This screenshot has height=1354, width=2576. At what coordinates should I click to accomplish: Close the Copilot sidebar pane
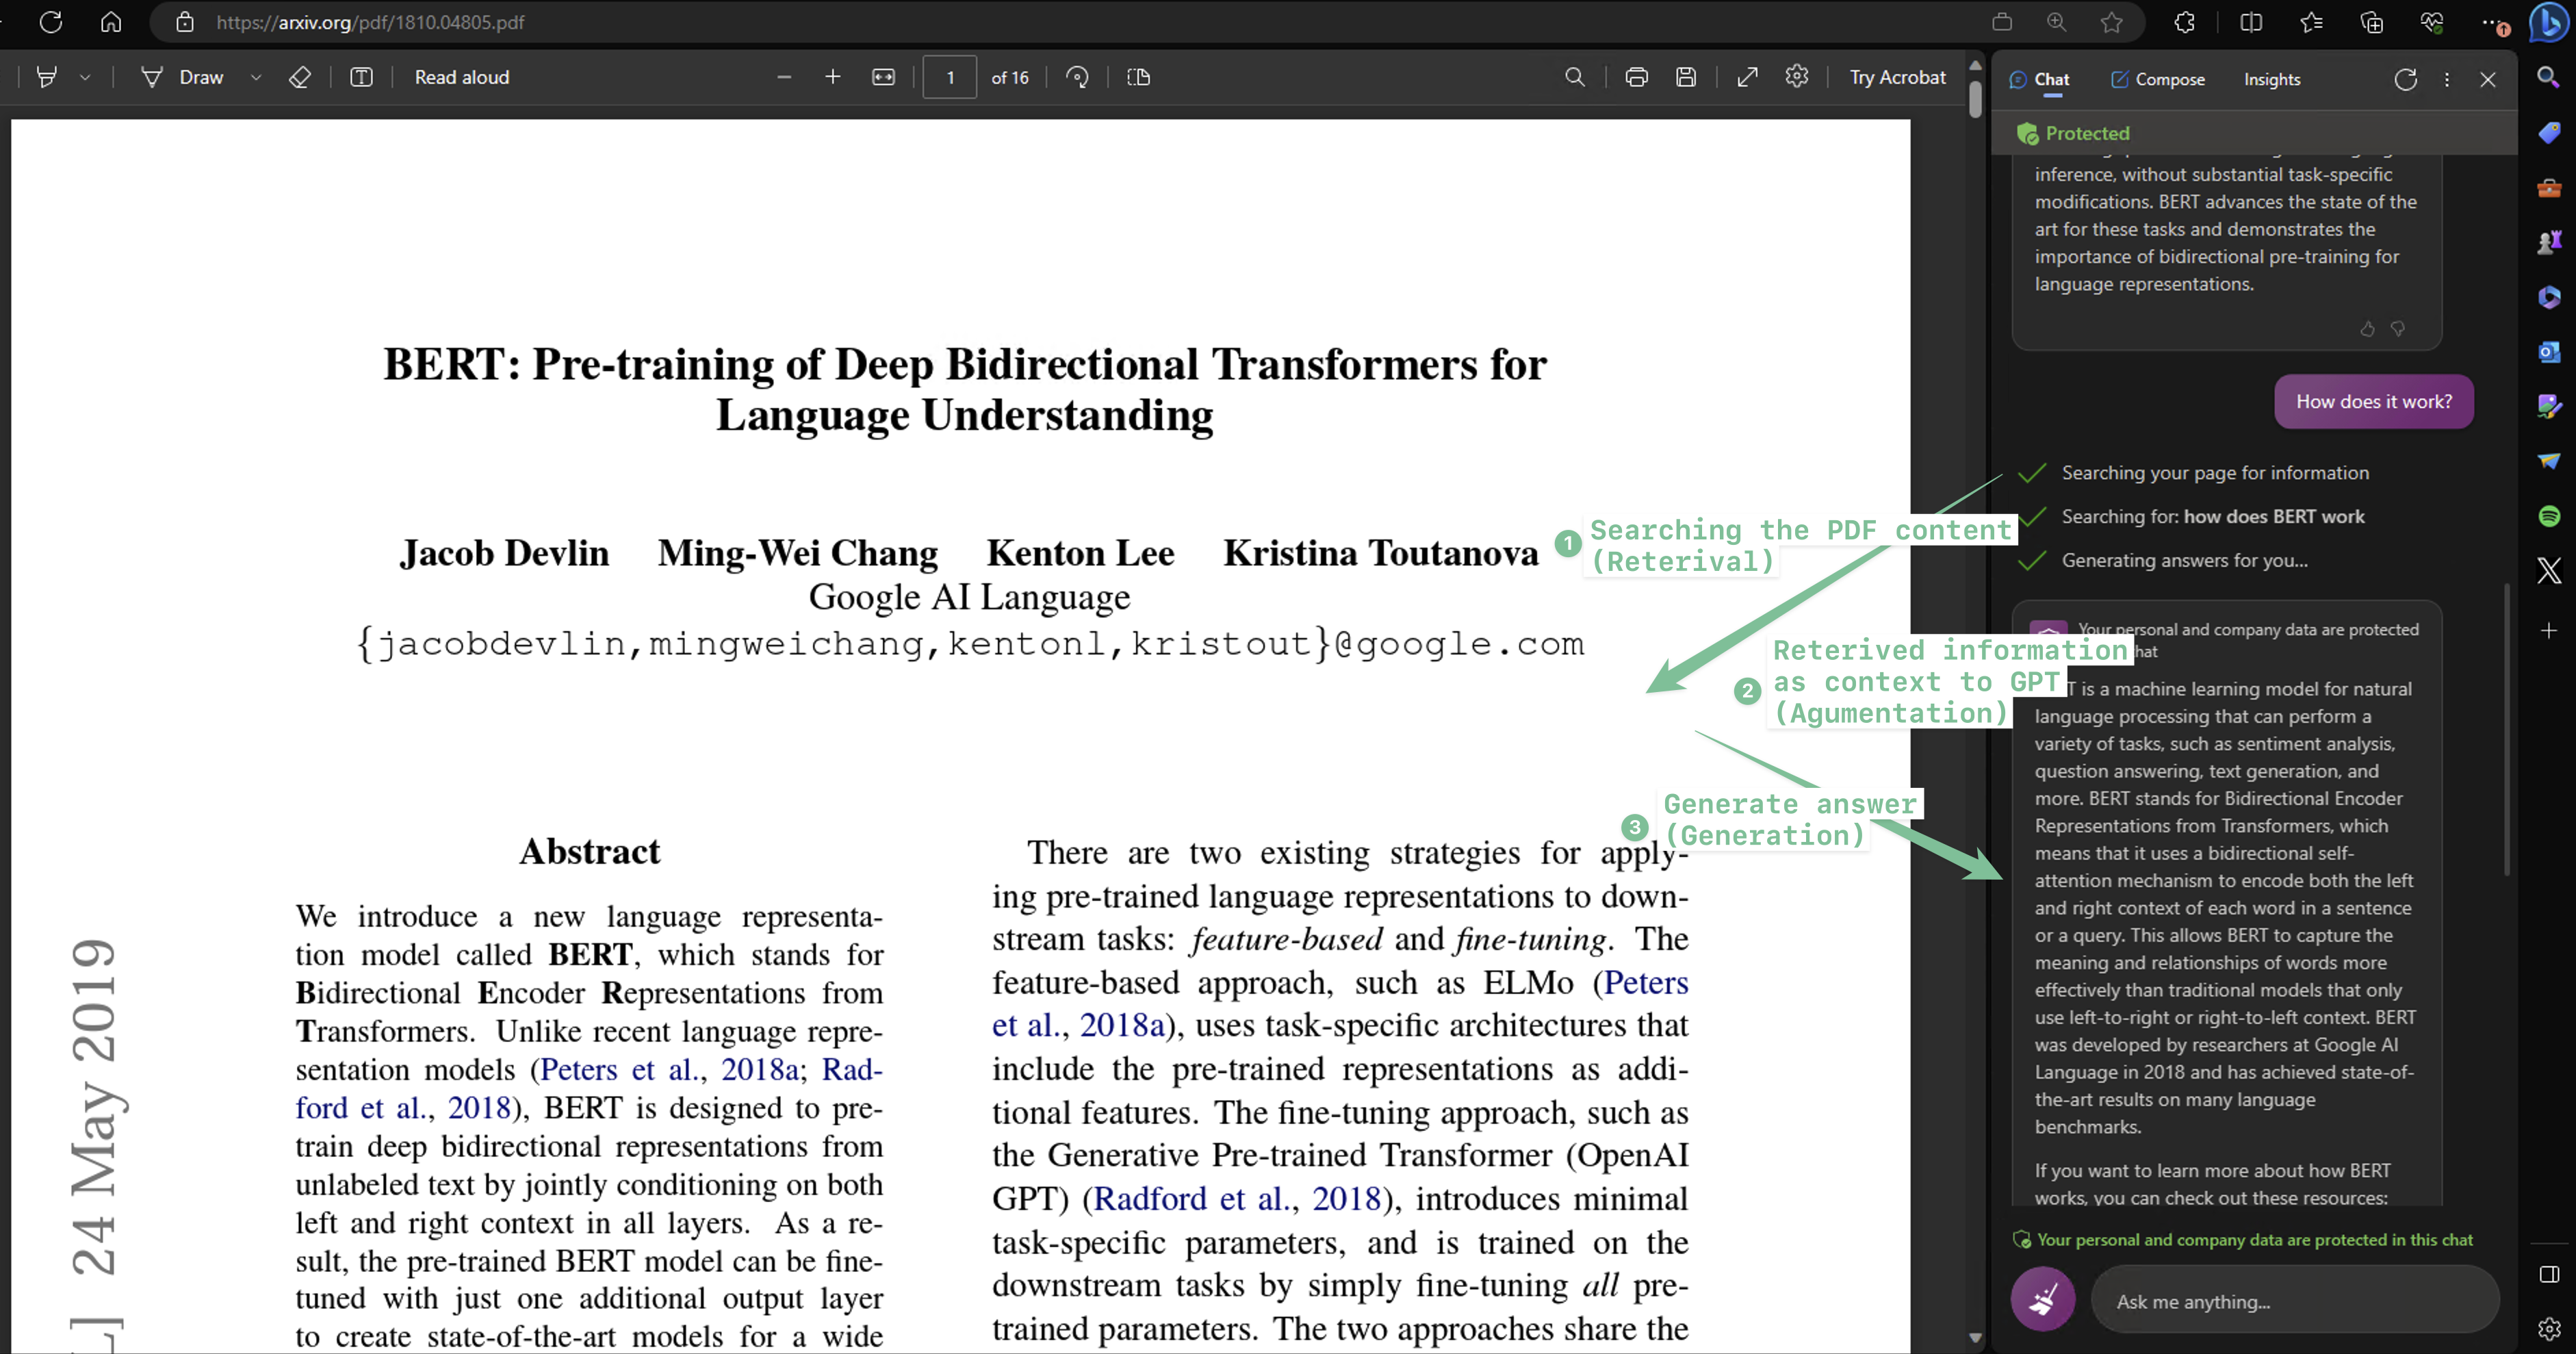tap(2488, 79)
